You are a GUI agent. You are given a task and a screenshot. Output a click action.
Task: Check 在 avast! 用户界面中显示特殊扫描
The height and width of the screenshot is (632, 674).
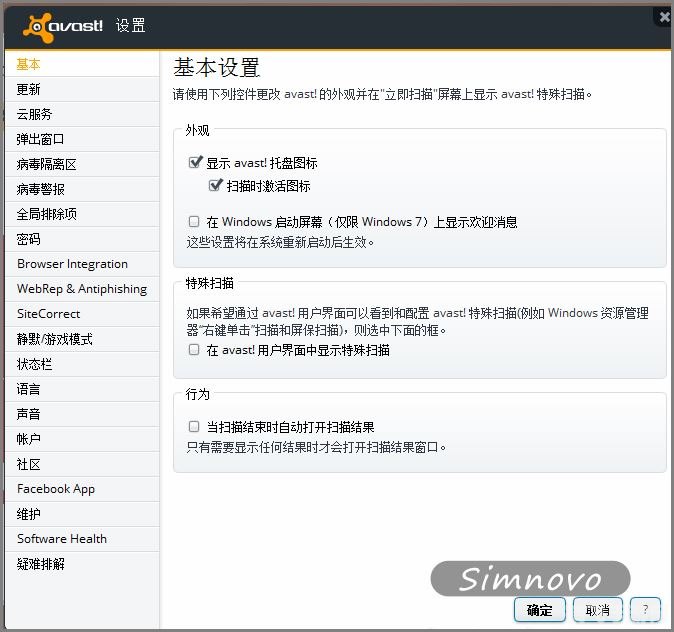pos(194,350)
